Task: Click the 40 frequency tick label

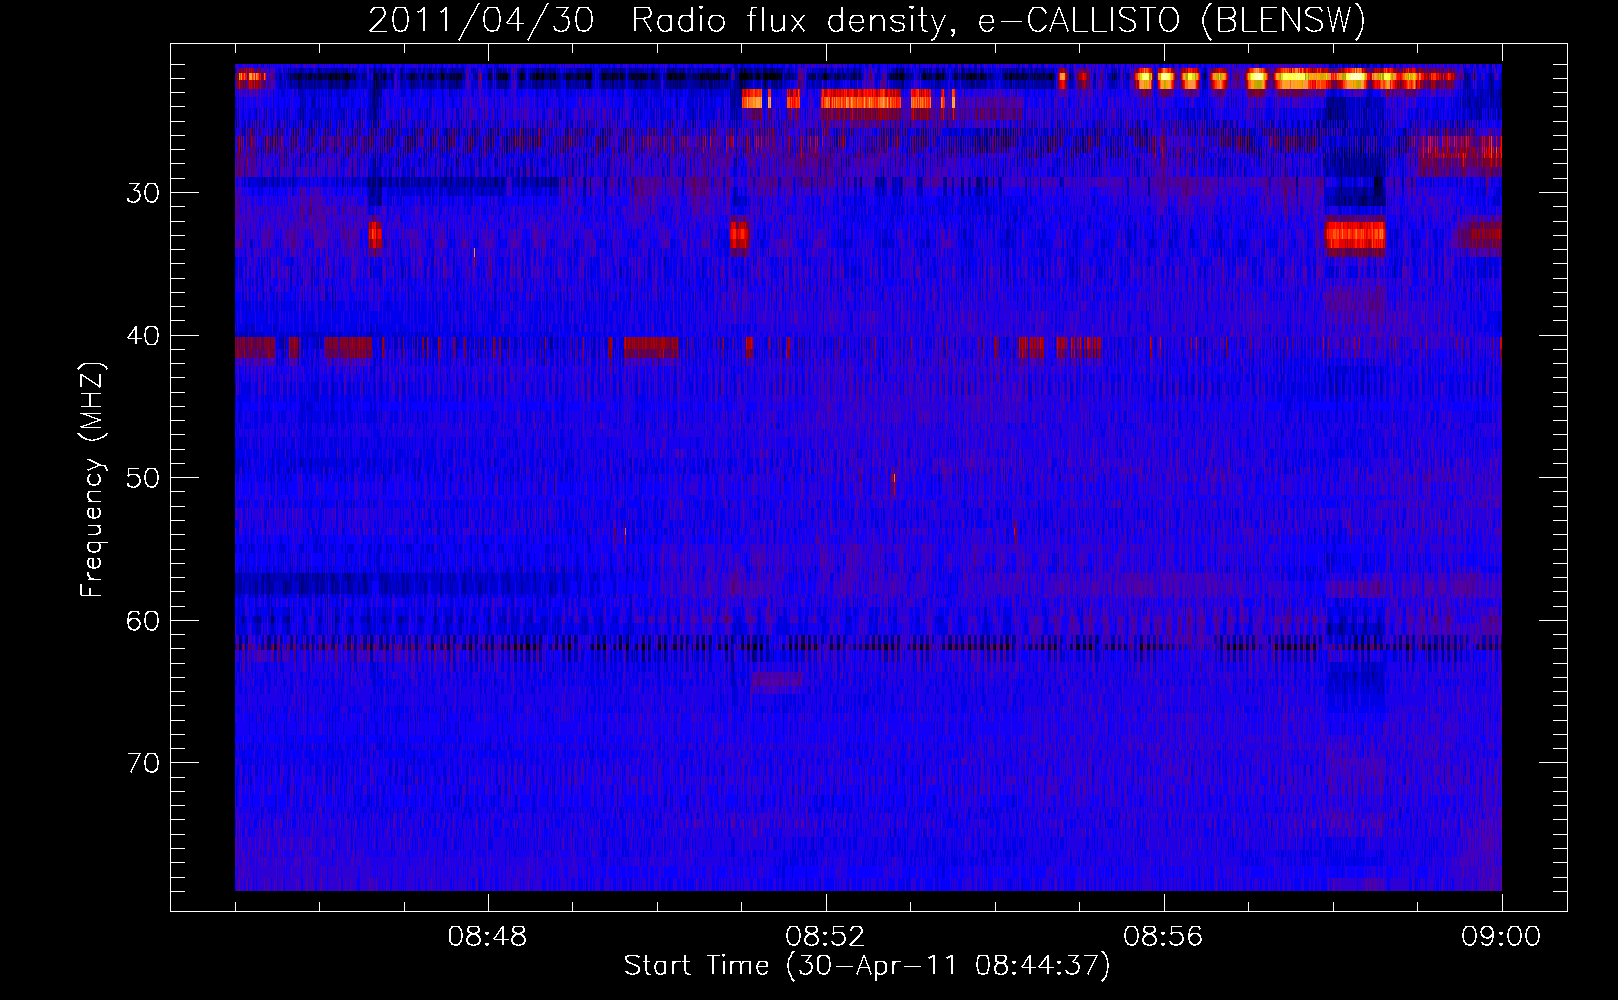Action: click(x=143, y=336)
